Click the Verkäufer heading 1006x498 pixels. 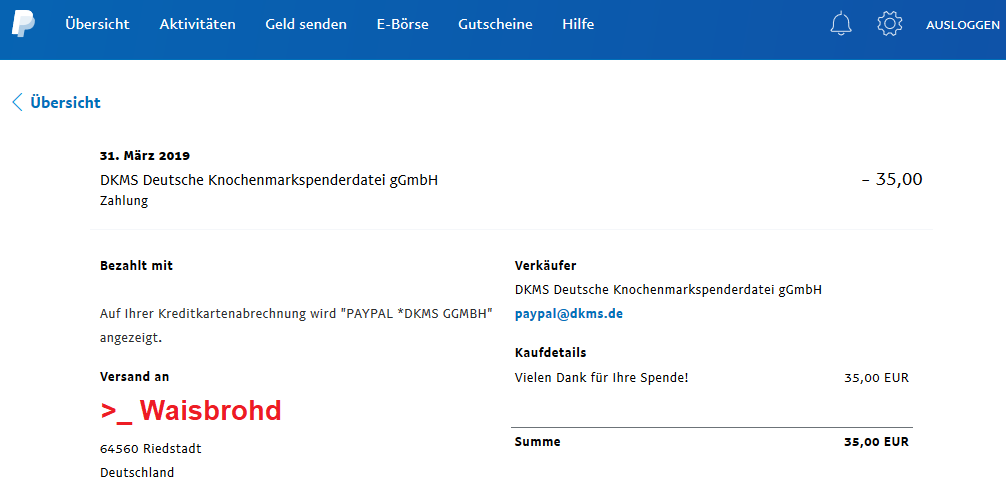[545, 265]
